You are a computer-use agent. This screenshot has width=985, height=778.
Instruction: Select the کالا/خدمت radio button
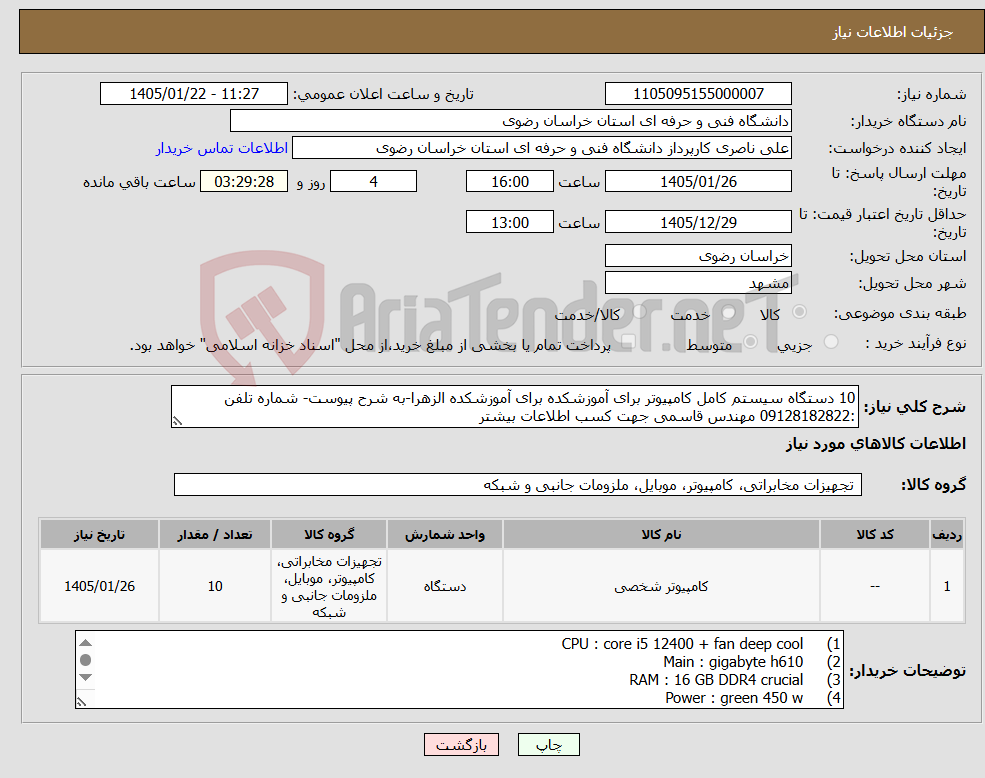coord(639,312)
